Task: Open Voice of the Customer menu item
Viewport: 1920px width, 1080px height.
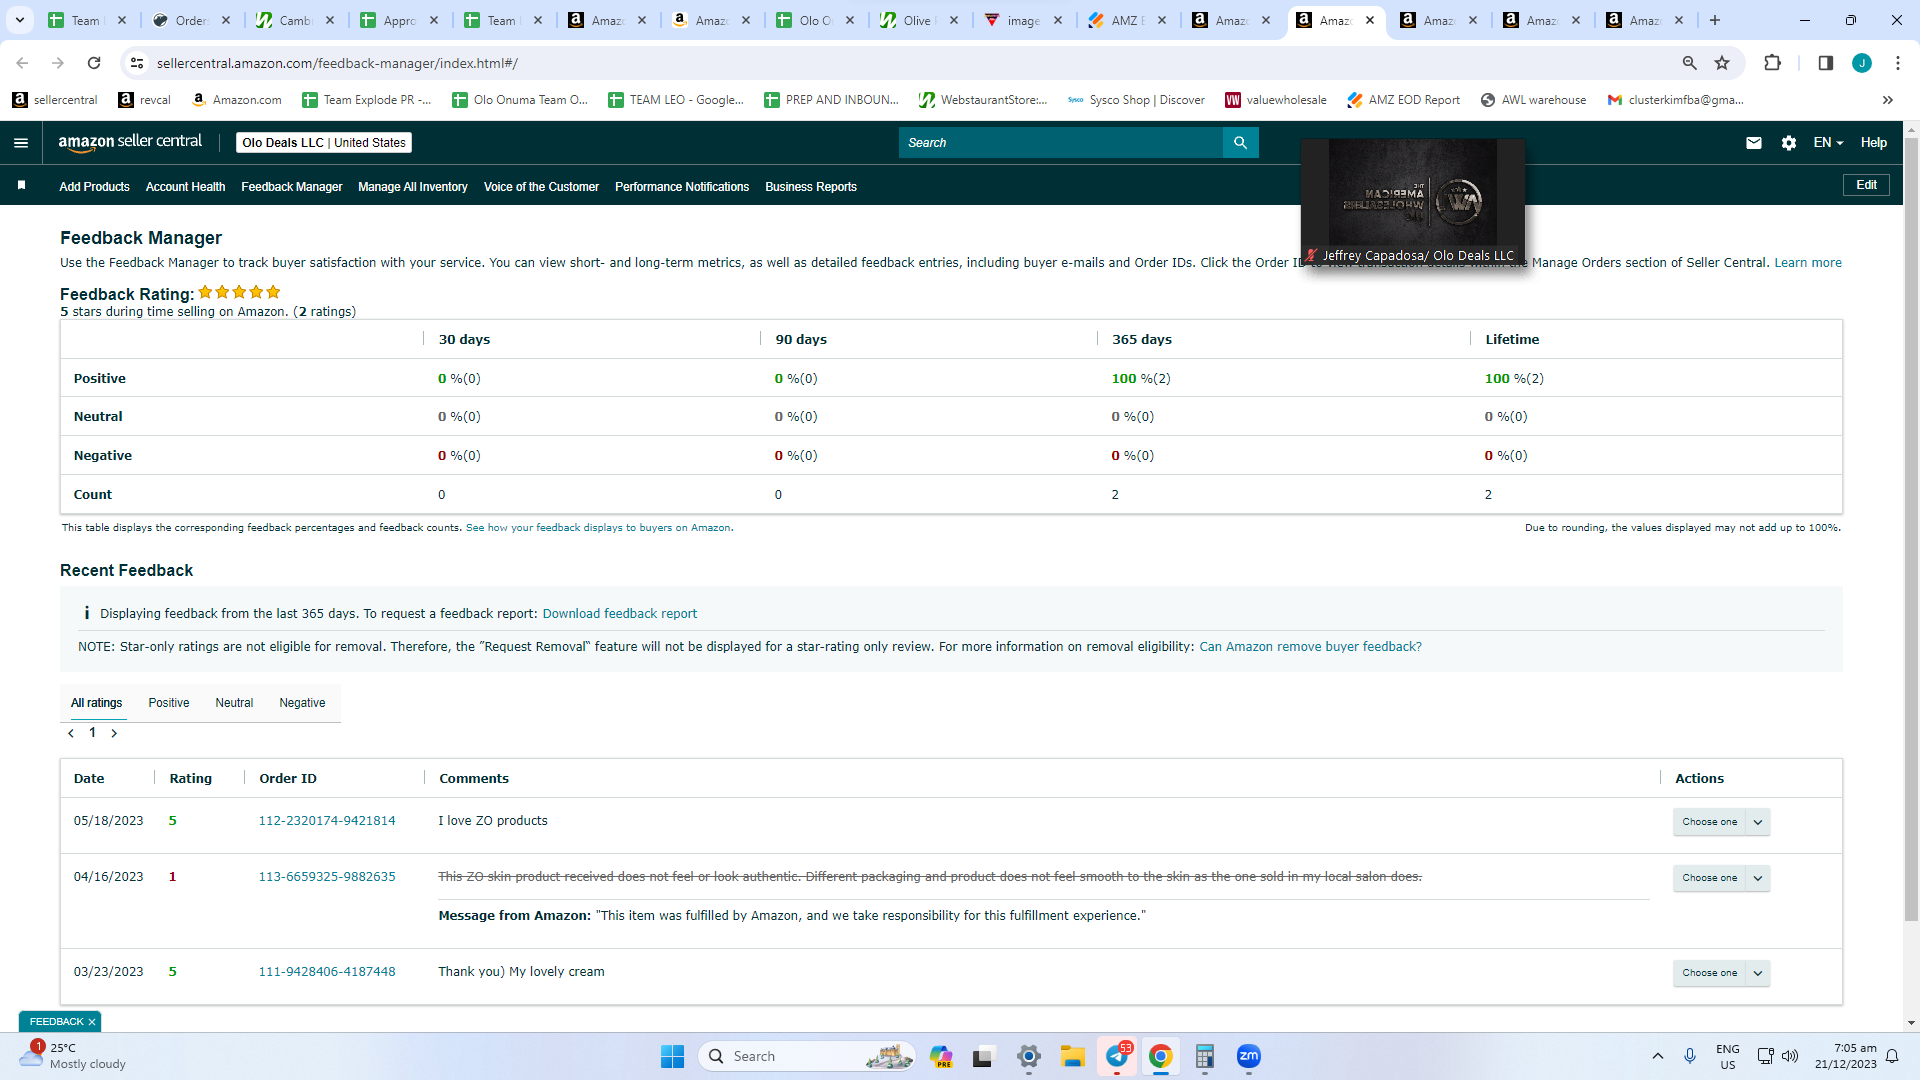Action: point(541,187)
